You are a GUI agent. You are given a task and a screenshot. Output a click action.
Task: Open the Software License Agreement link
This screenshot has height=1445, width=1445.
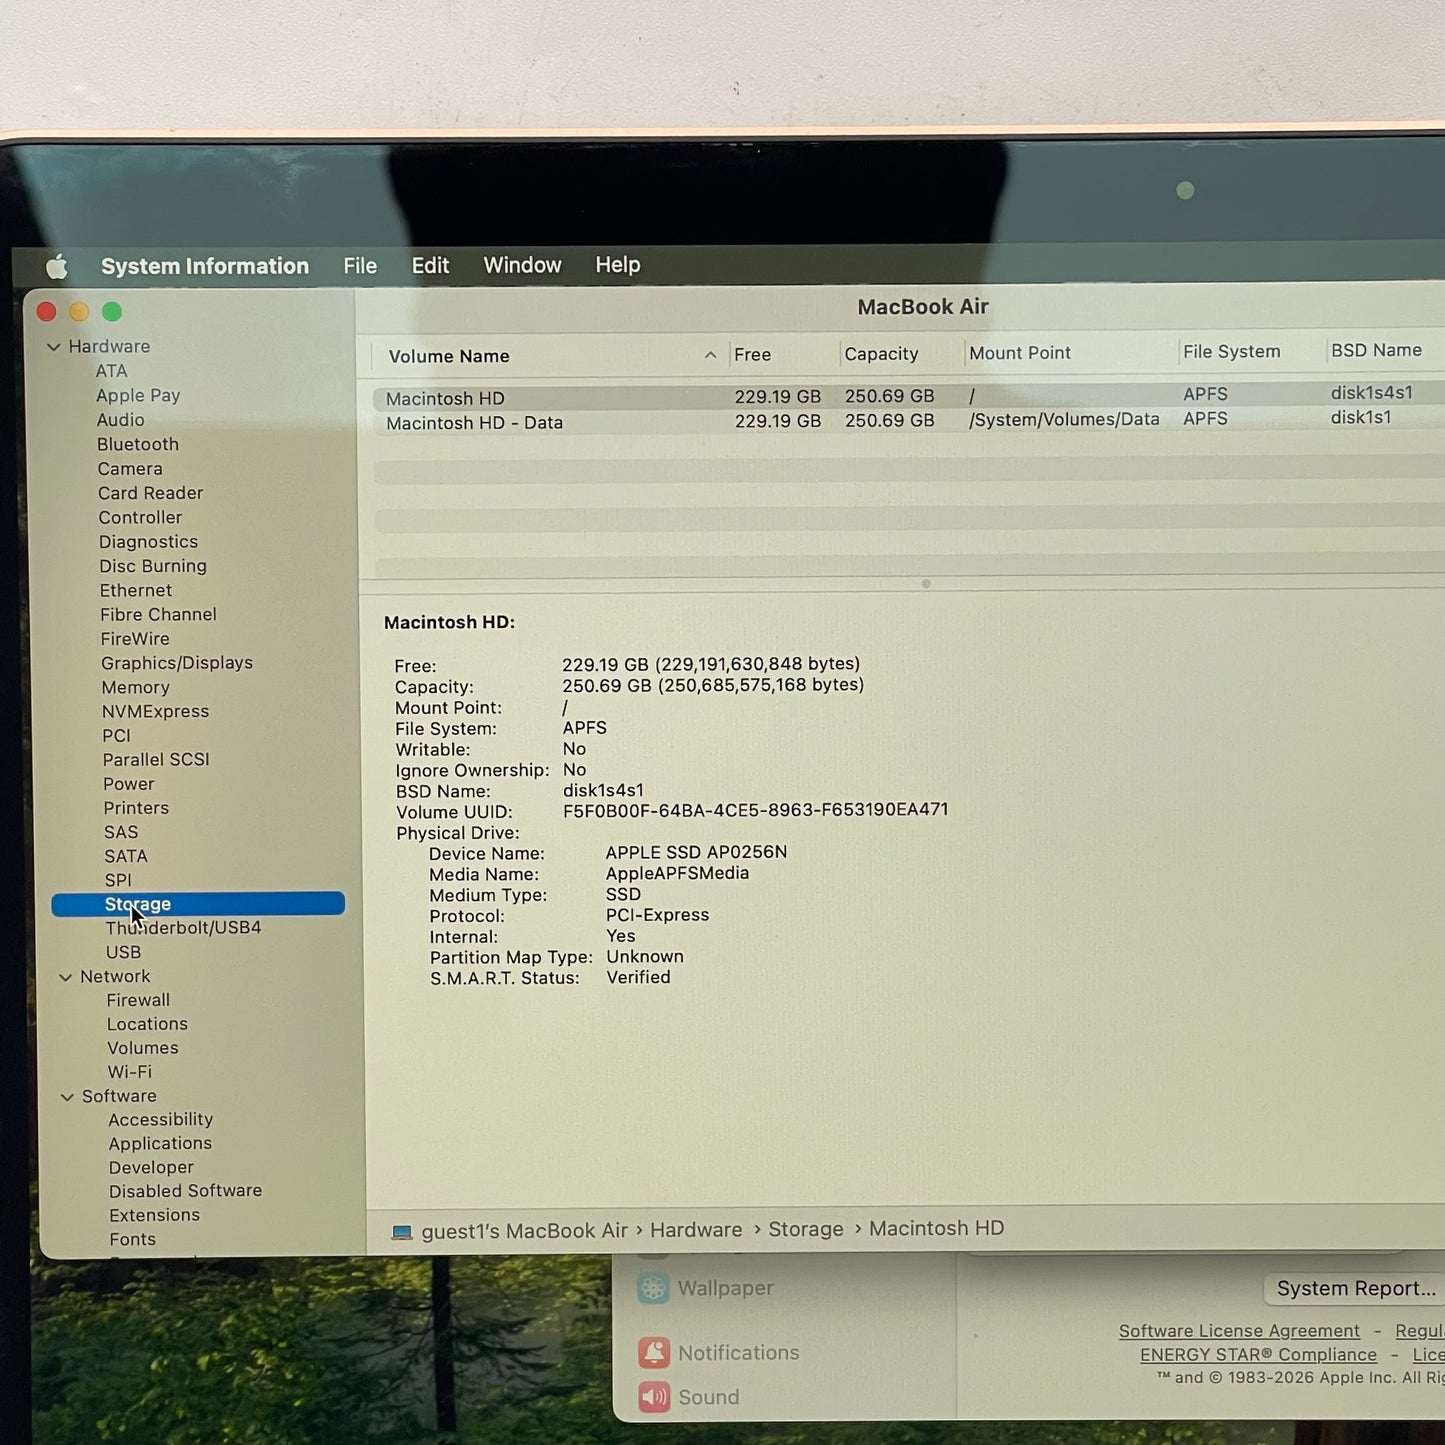(x=1239, y=1331)
